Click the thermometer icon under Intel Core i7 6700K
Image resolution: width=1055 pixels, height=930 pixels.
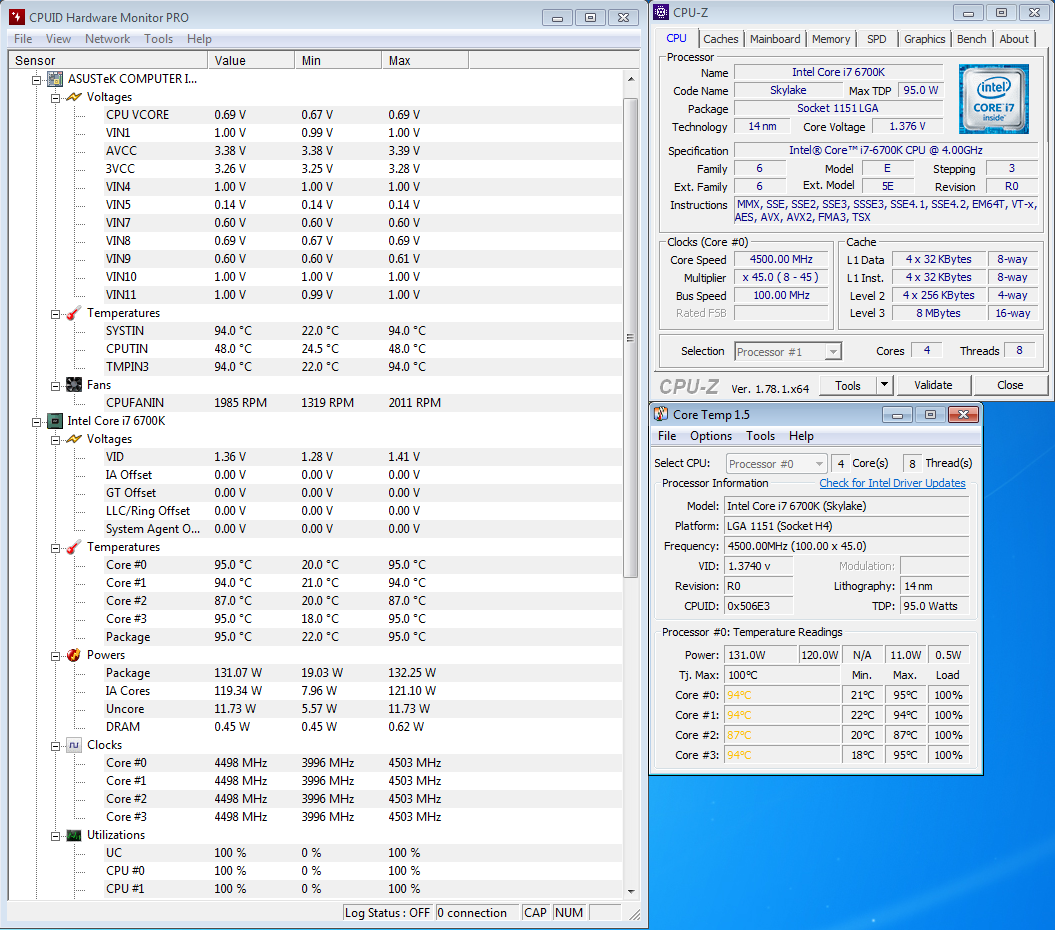click(74, 547)
